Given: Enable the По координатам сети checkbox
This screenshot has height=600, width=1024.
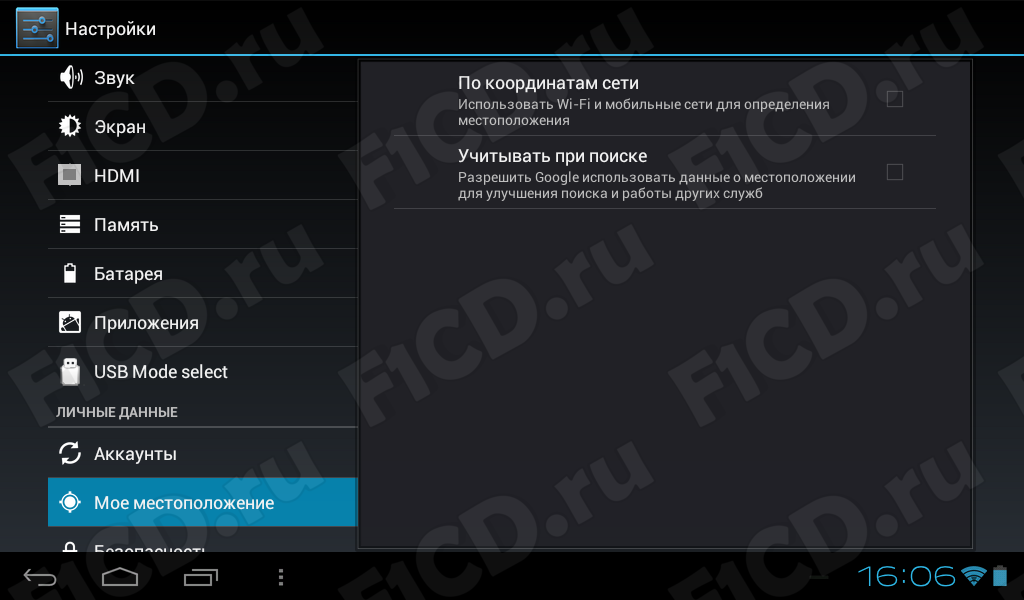Looking at the screenshot, I should coord(895,99).
